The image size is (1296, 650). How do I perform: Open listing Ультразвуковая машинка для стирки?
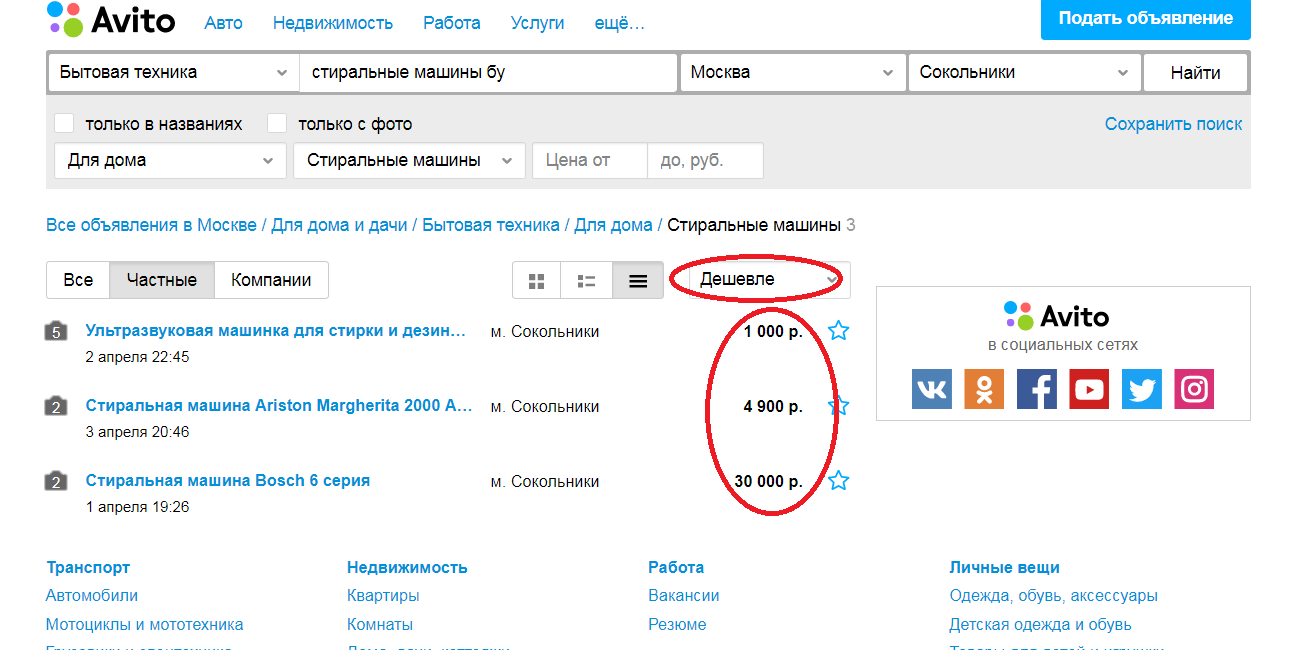[x=276, y=331]
